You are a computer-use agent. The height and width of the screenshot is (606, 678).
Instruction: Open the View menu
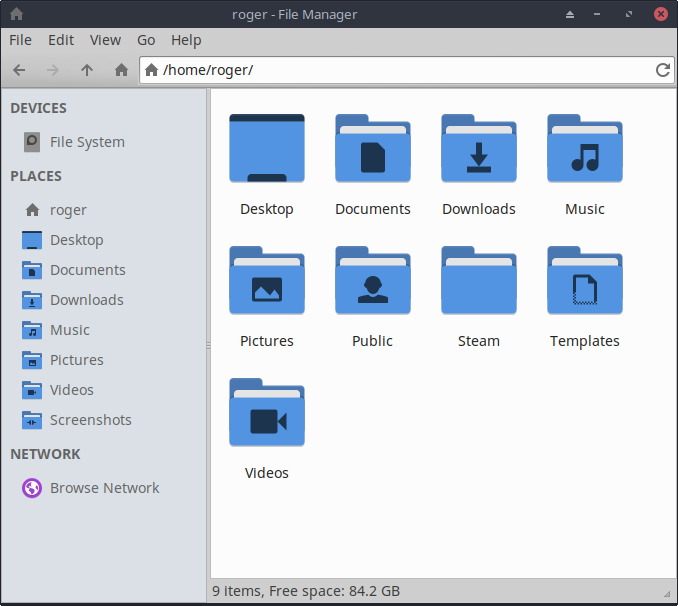(106, 40)
